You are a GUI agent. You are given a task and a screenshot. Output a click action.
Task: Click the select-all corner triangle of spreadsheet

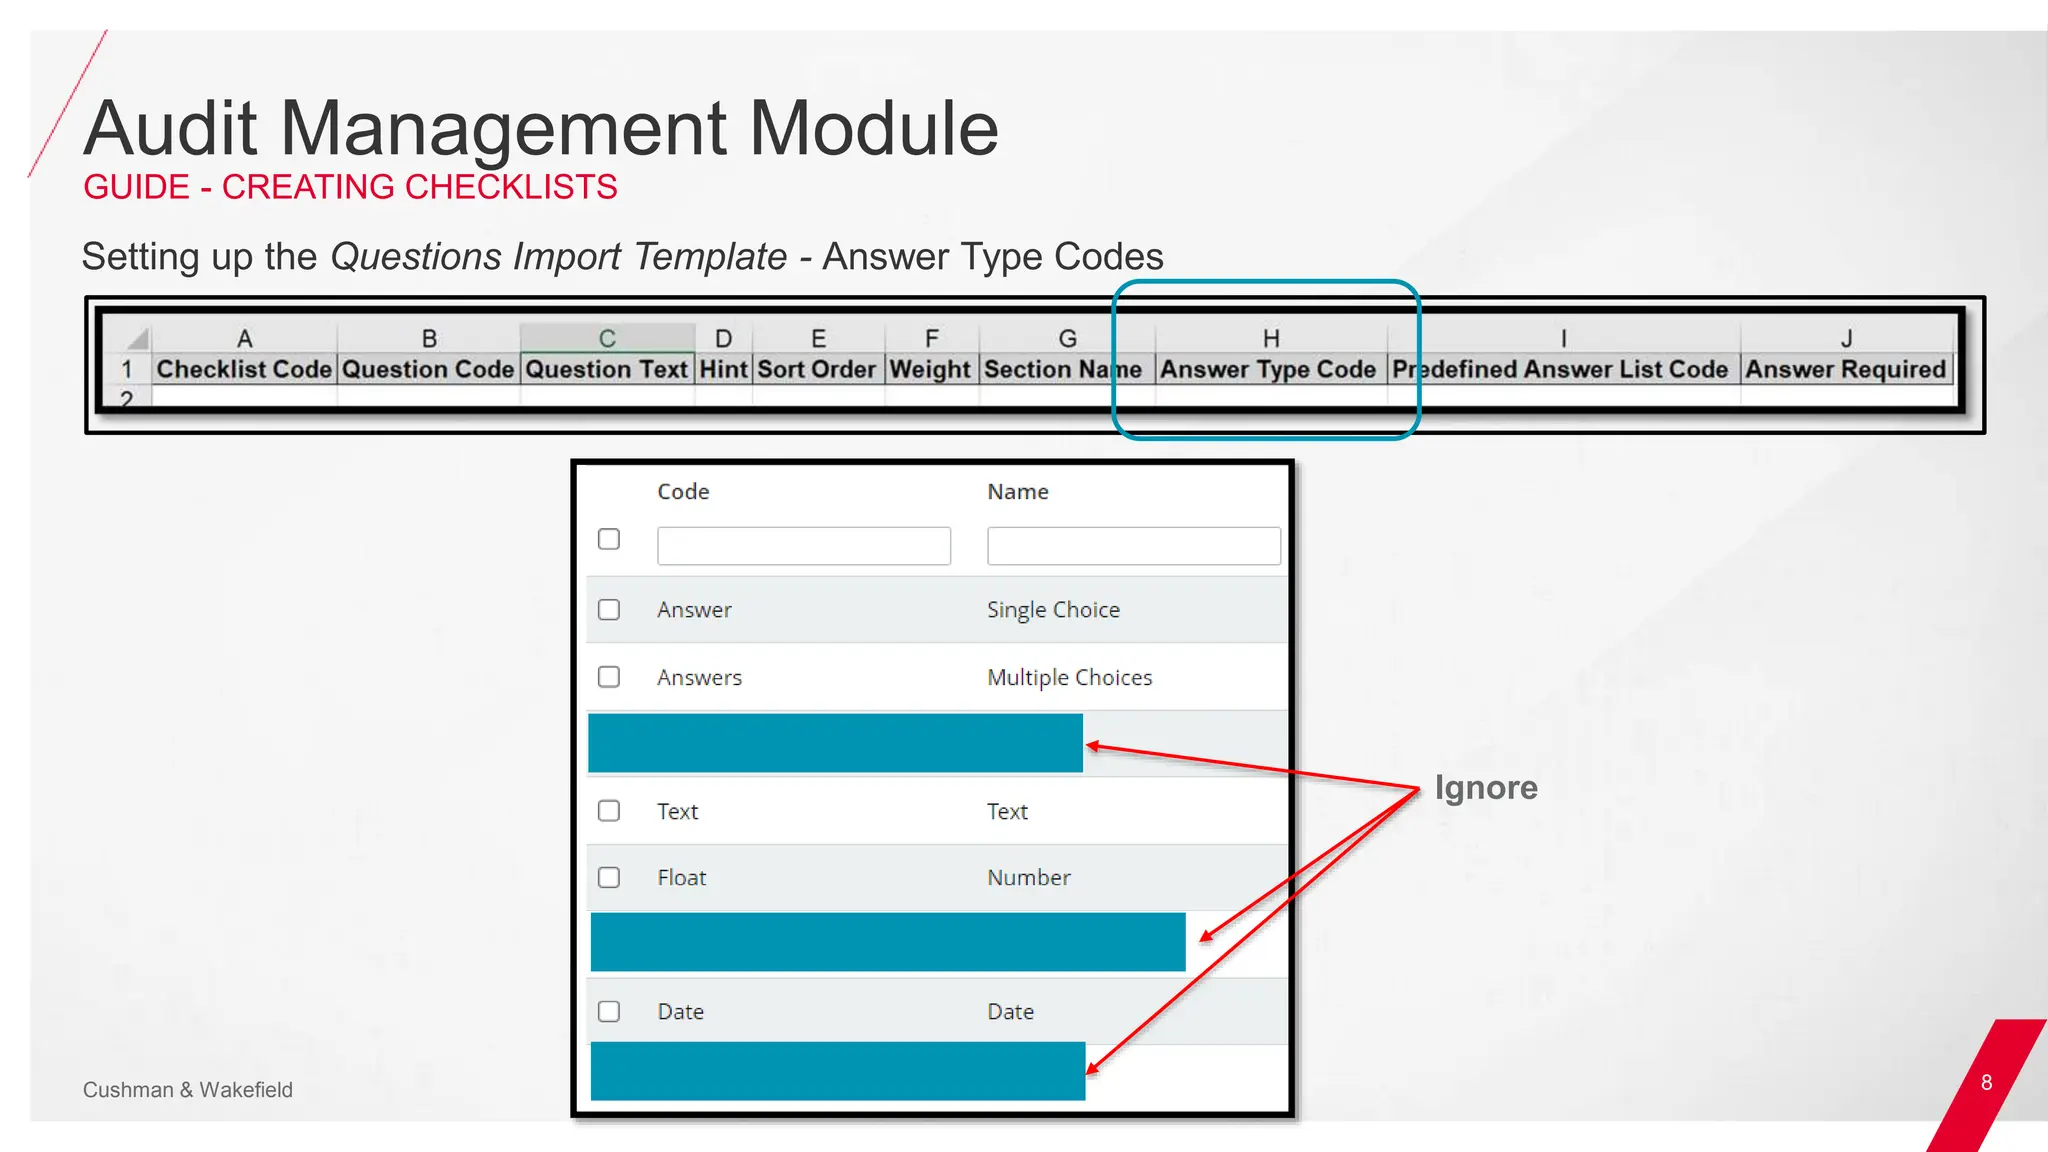tap(139, 338)
